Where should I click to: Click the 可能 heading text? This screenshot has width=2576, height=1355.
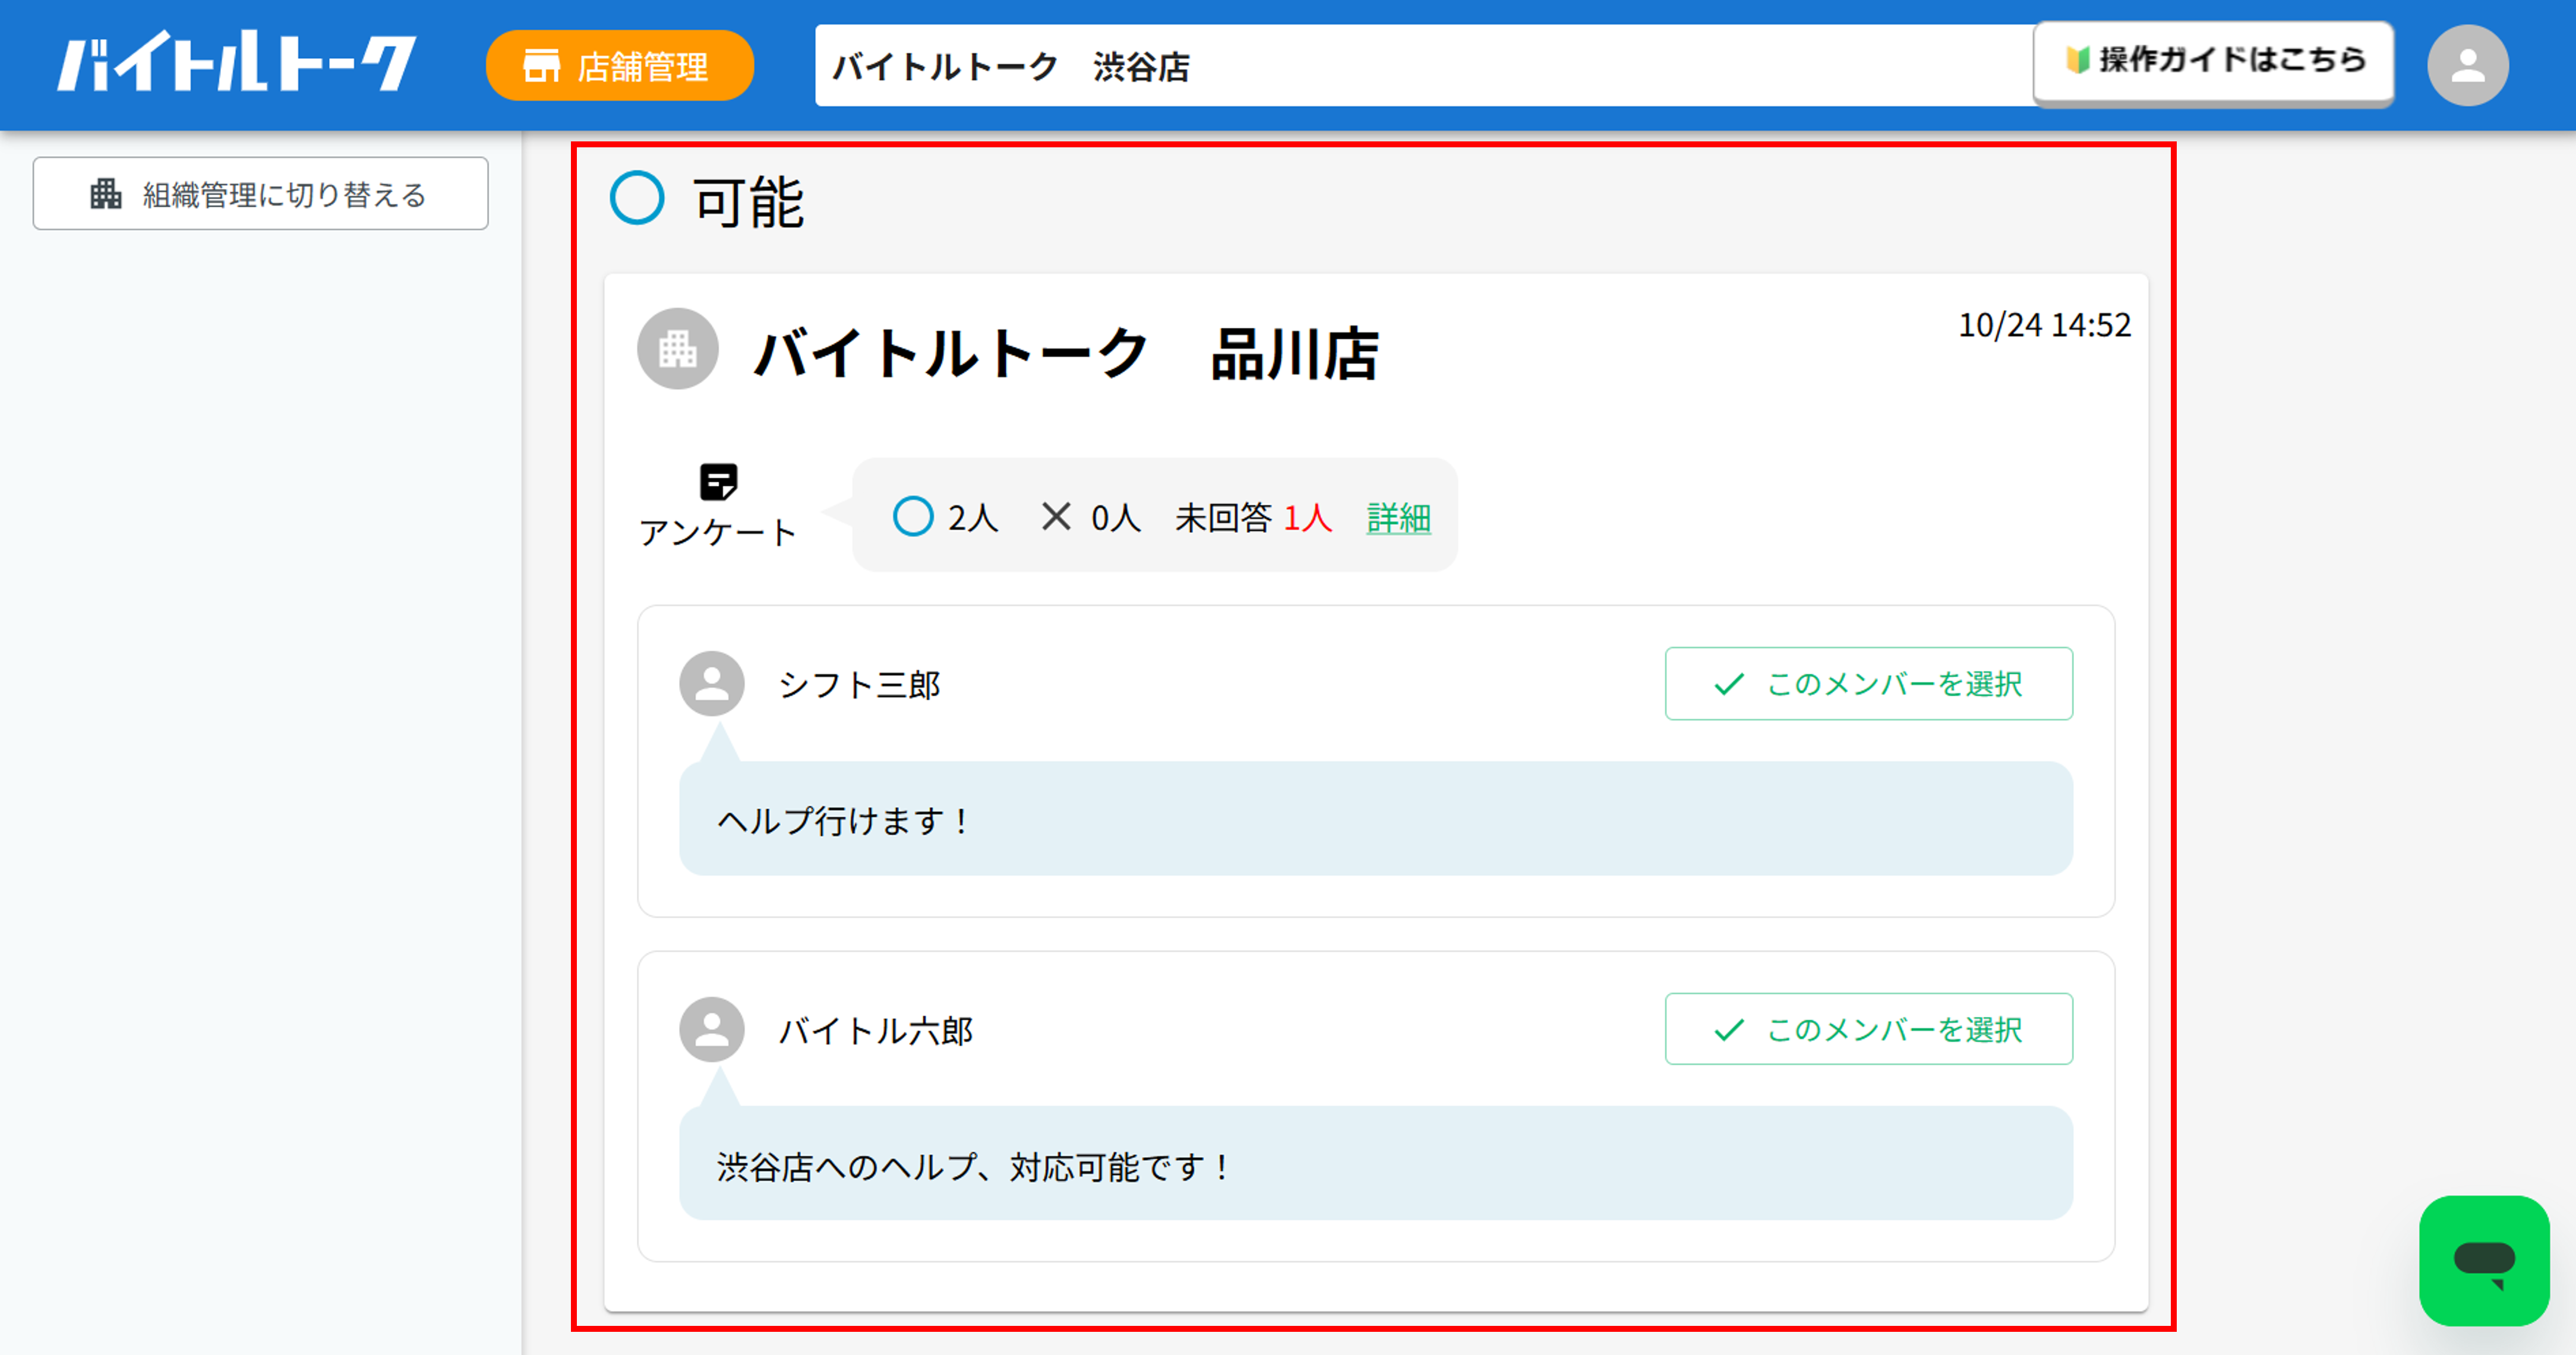pos(749,201)
